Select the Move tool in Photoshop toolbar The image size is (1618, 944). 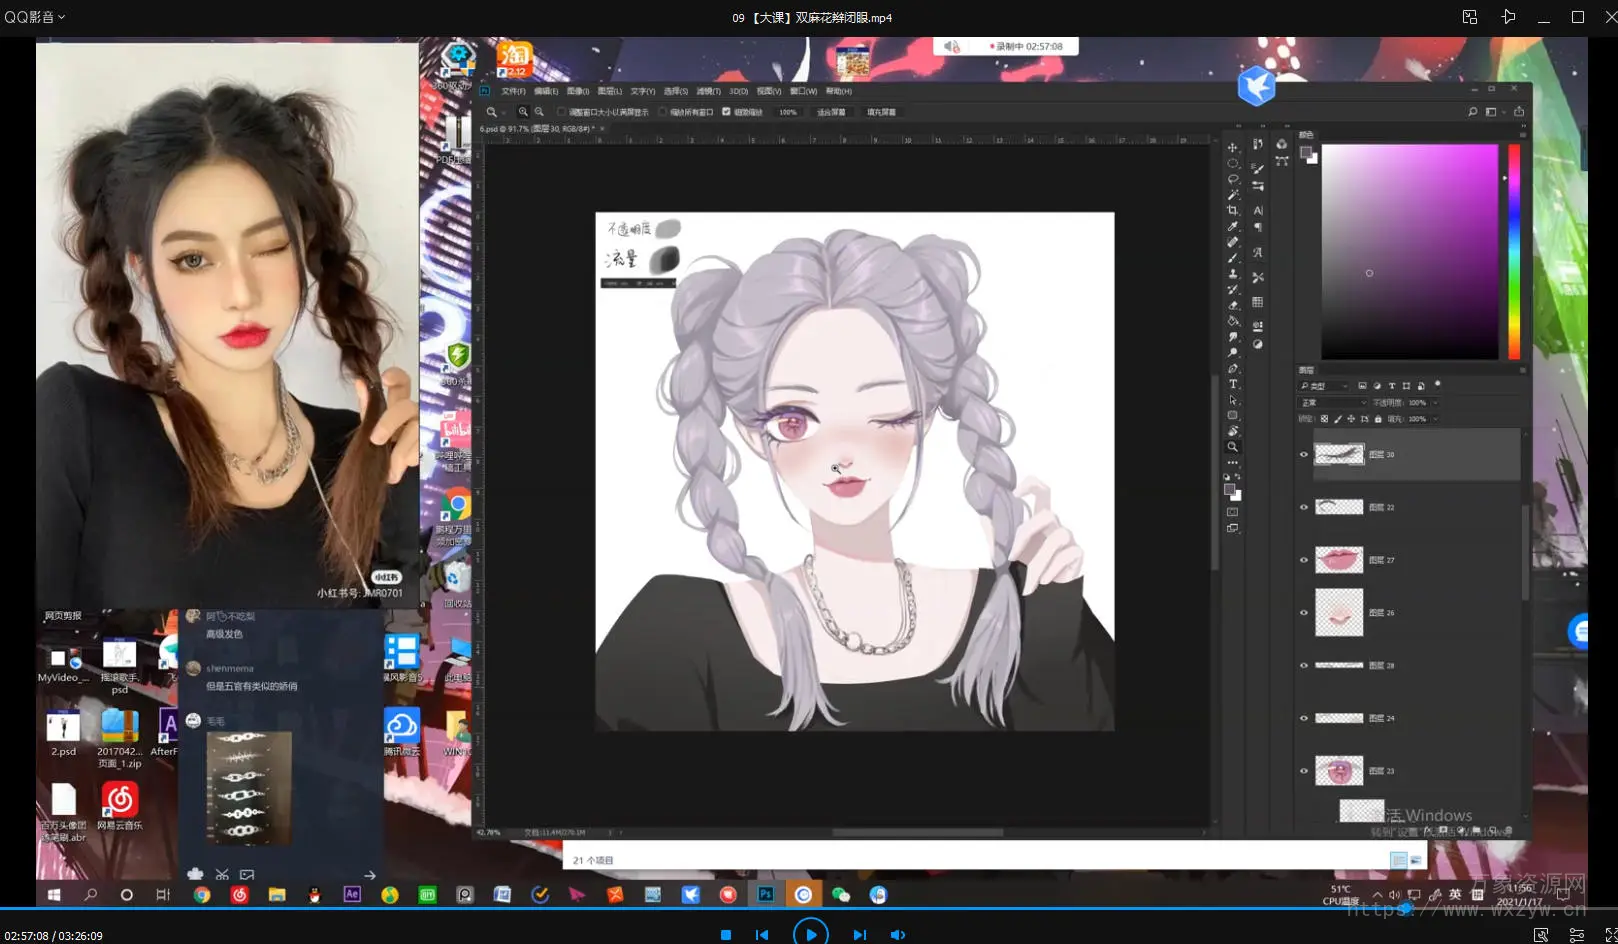click(1232, 147)
